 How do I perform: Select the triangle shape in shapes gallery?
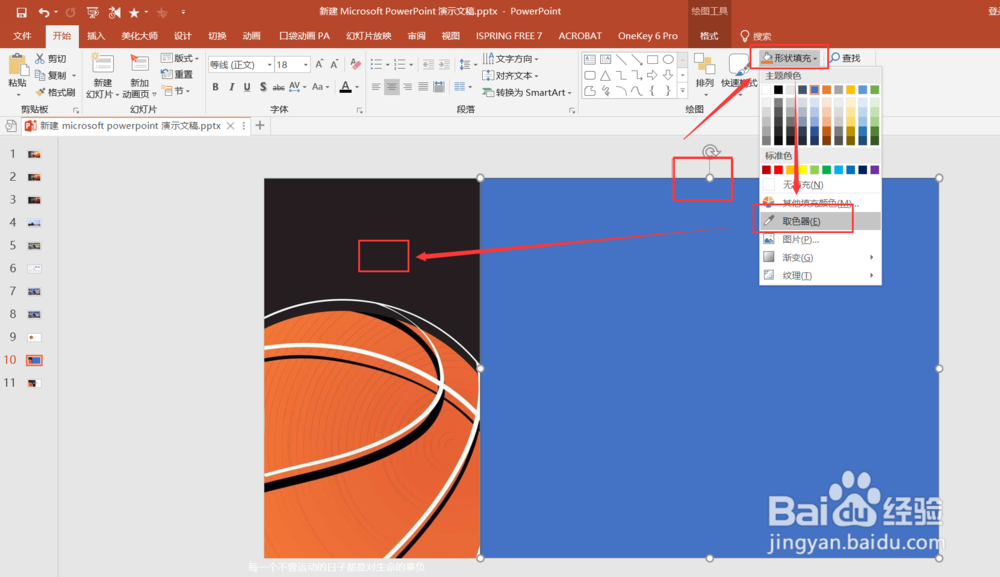tap(605, 75)
